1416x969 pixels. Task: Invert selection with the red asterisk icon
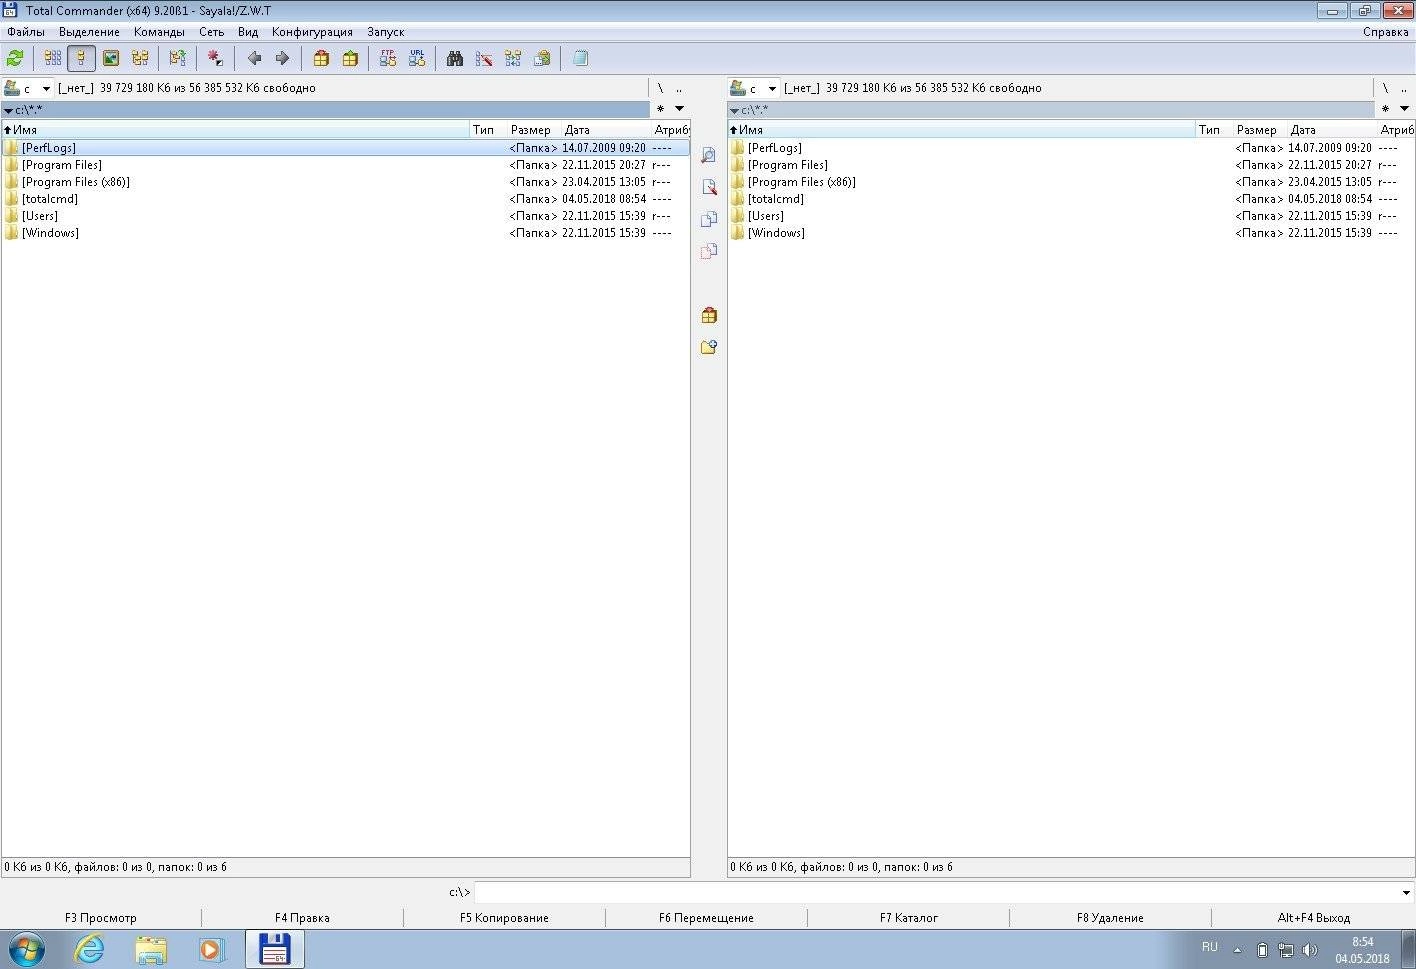click(214, 58)
